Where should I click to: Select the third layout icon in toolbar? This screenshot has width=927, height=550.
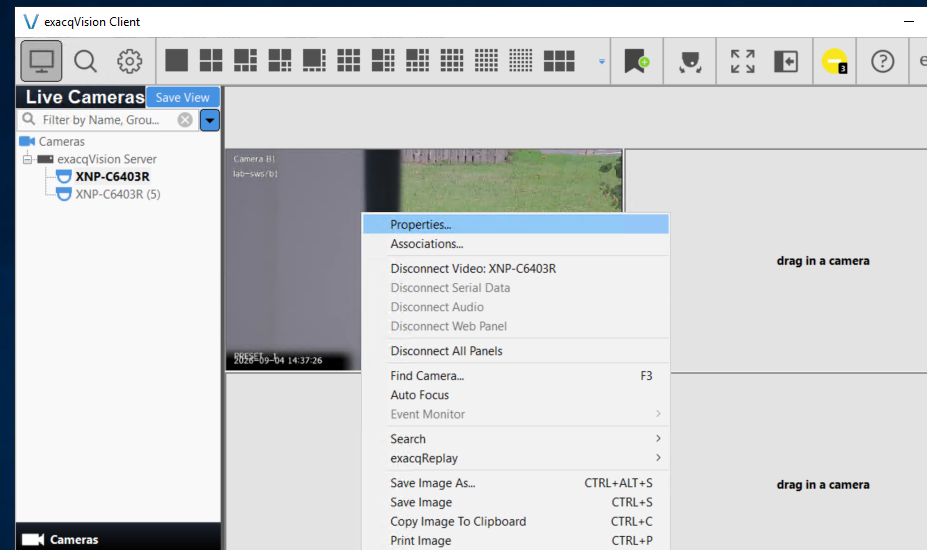pyautogui.click(x=245, y=60)
